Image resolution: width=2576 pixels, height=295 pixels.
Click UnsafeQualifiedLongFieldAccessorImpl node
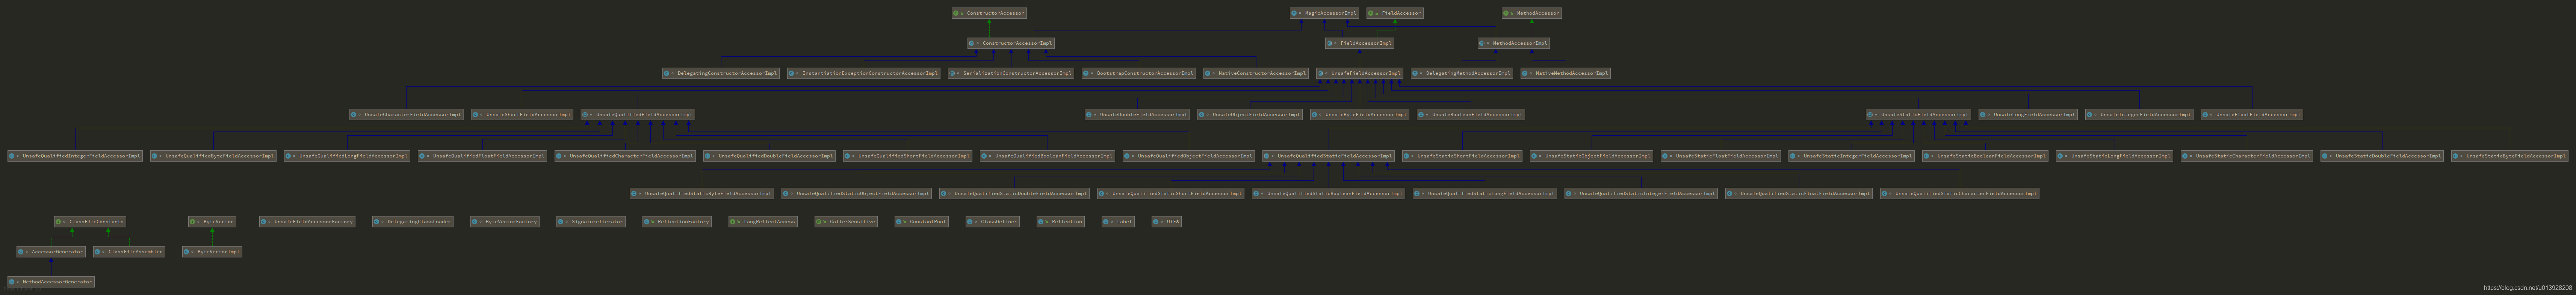point(347,156)
